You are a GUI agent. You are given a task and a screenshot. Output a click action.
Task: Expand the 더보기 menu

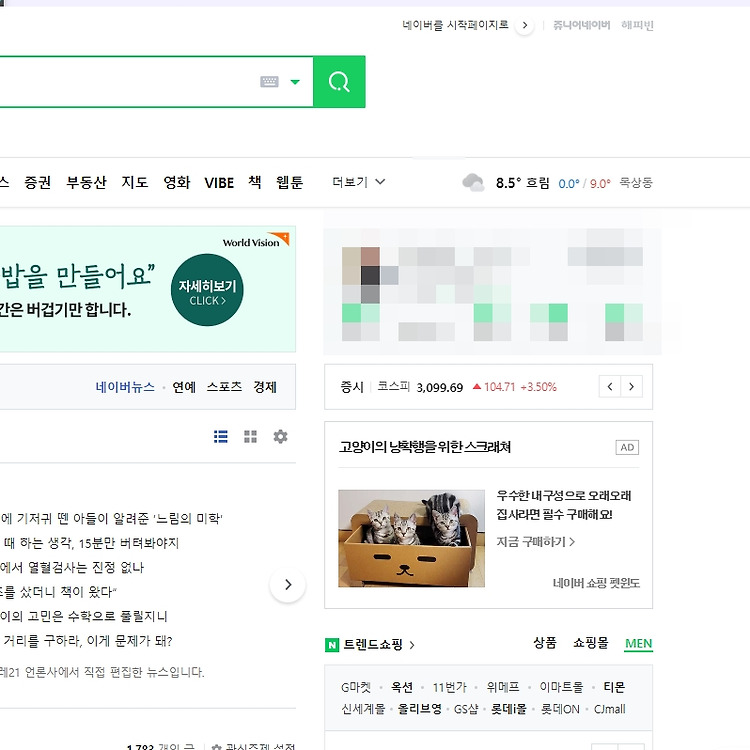359,182
